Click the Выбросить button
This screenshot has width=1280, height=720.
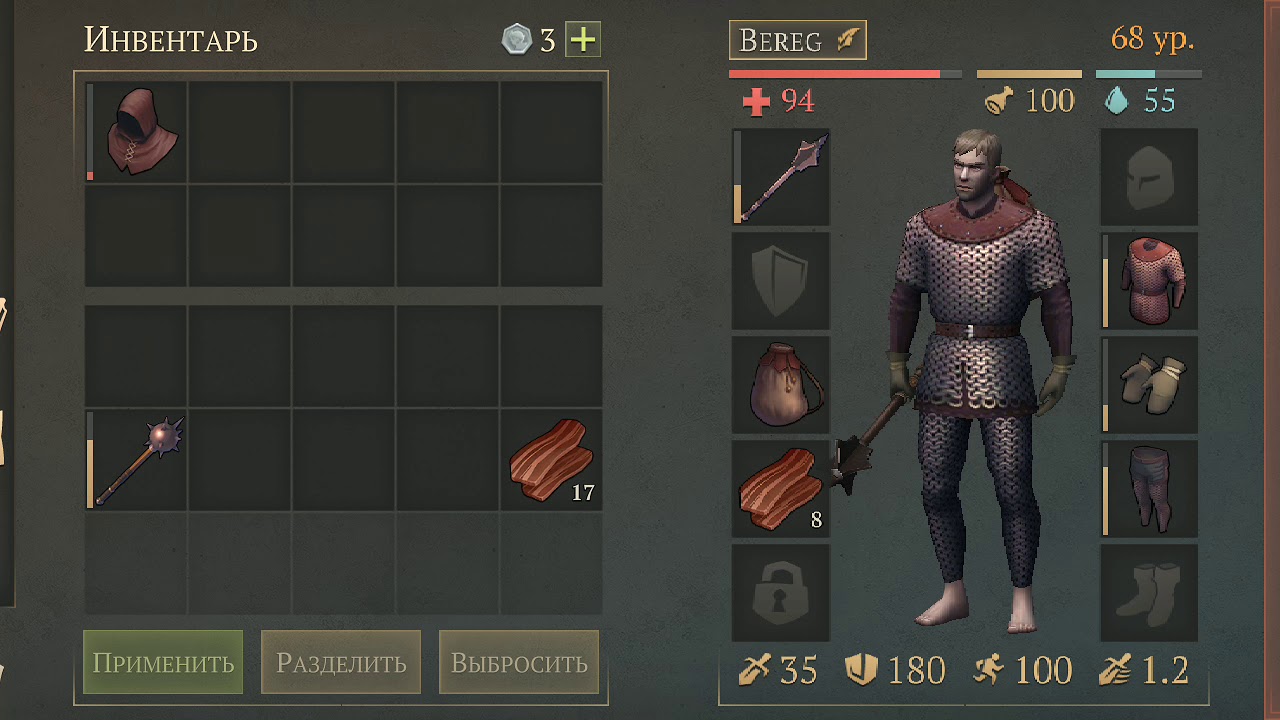(519, 662)
